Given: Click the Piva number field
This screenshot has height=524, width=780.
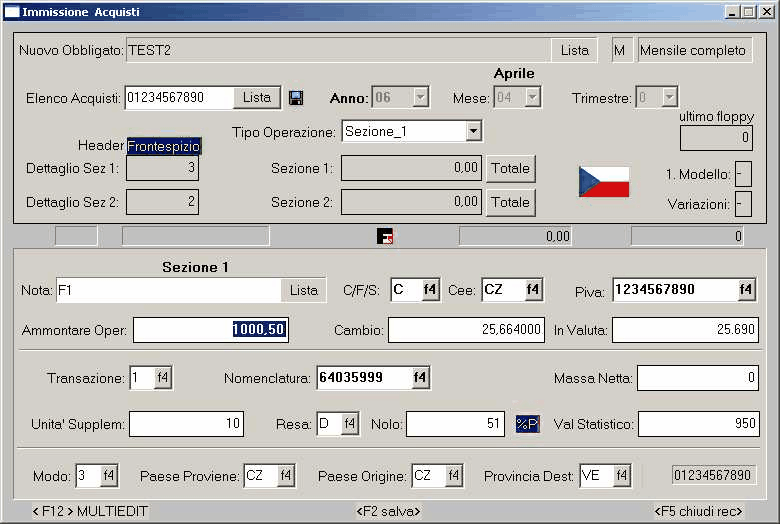Looking at the screenshot, I should [675, 290].
